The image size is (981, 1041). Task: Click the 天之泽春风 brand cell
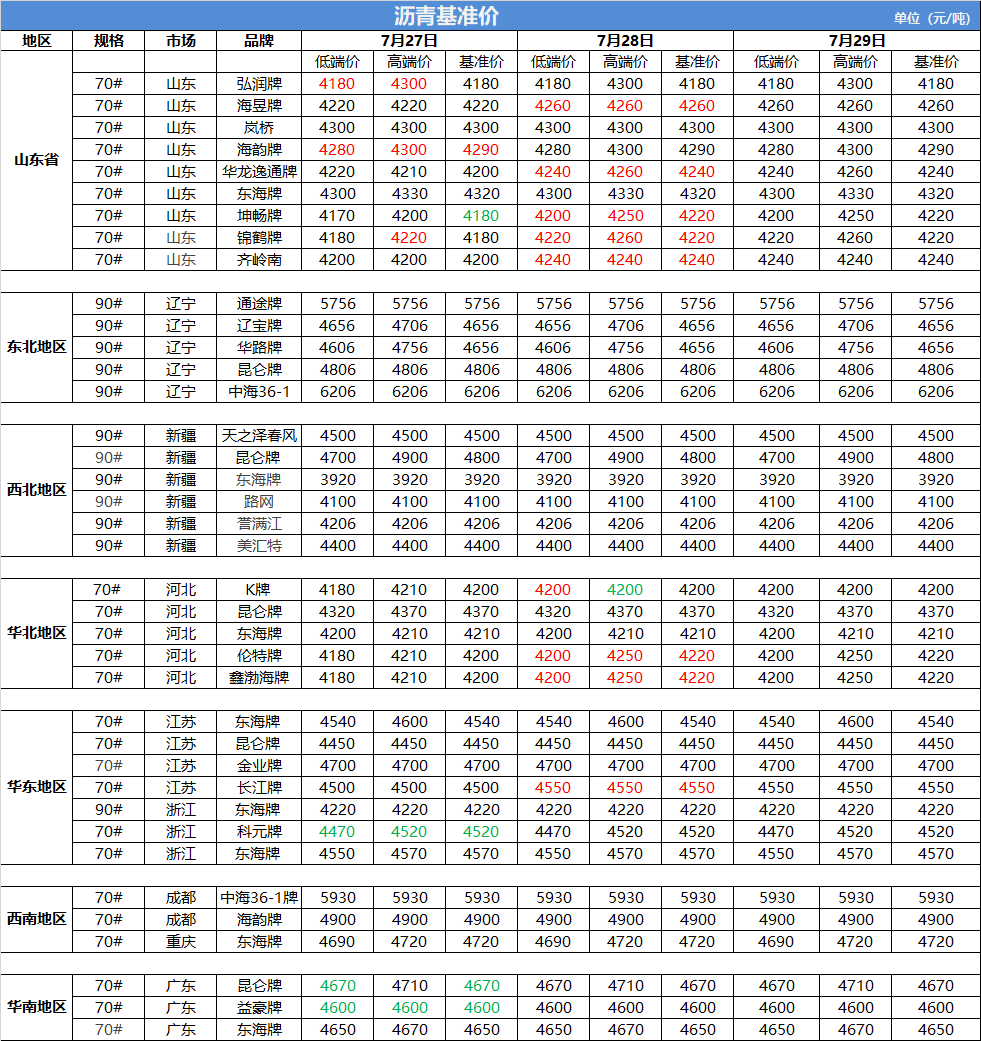point(259,436)
